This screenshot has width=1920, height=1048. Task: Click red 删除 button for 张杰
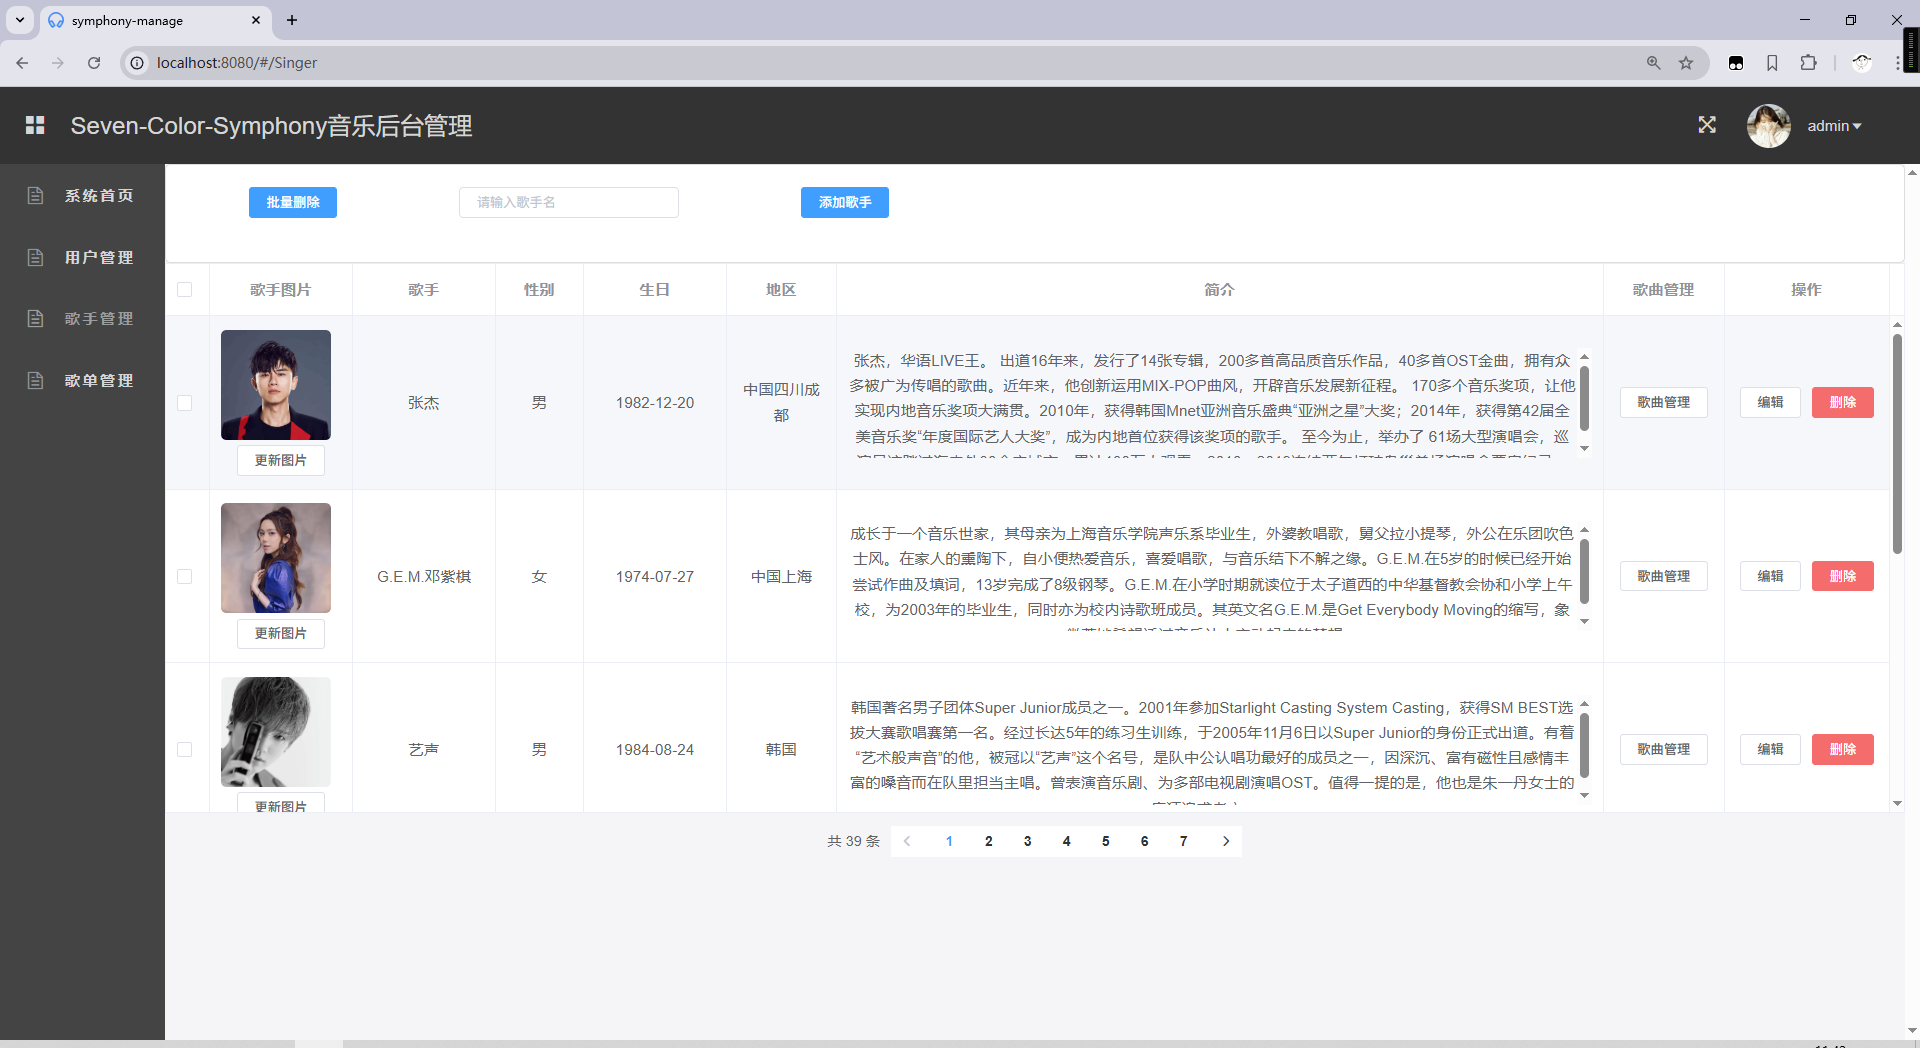(1842, 402)
